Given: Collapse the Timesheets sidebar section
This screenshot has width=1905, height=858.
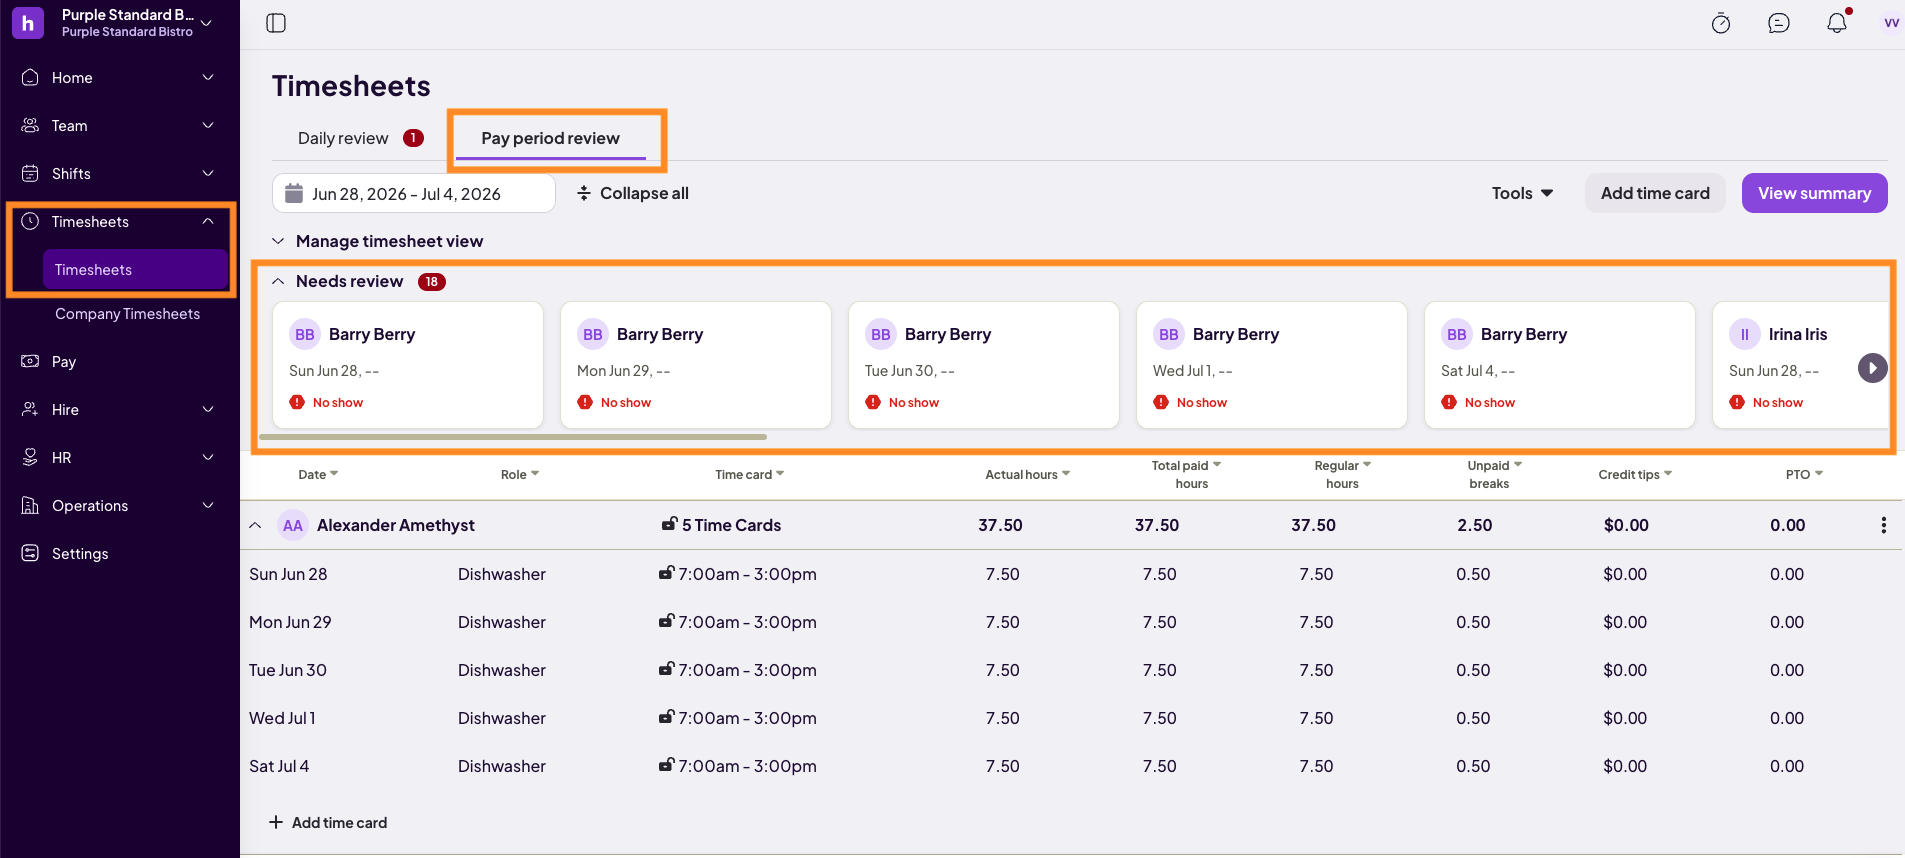Looking at the screenshot, I should [208, 221].
